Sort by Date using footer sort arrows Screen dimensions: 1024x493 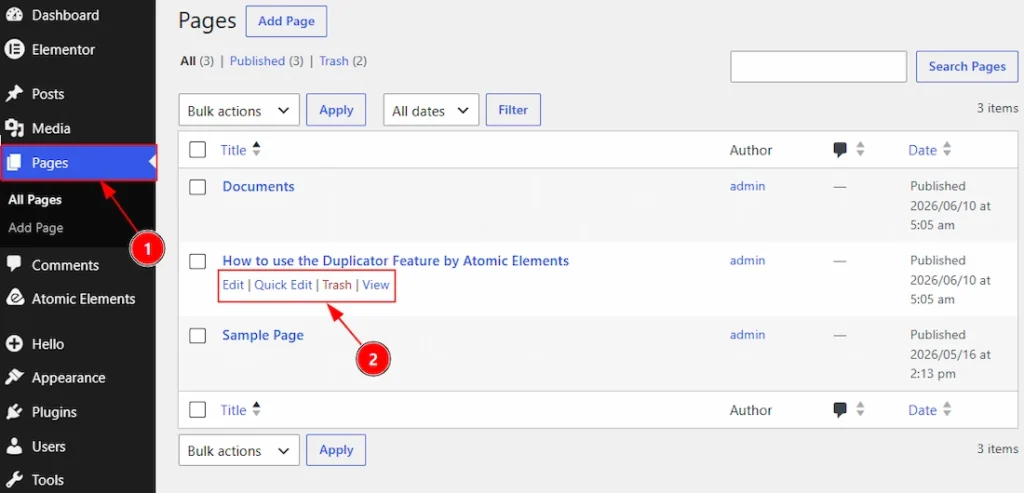pyautogui.click(x=946, y=409)
